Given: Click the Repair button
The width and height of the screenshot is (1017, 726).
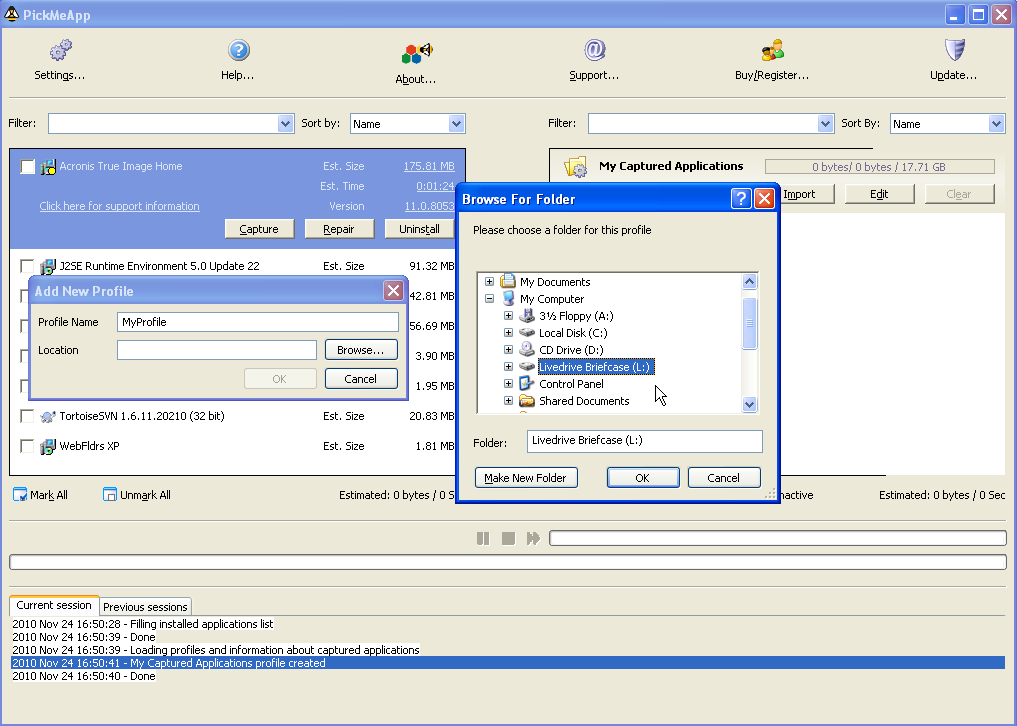Looking at the screenshot, I should click(339, 229).
